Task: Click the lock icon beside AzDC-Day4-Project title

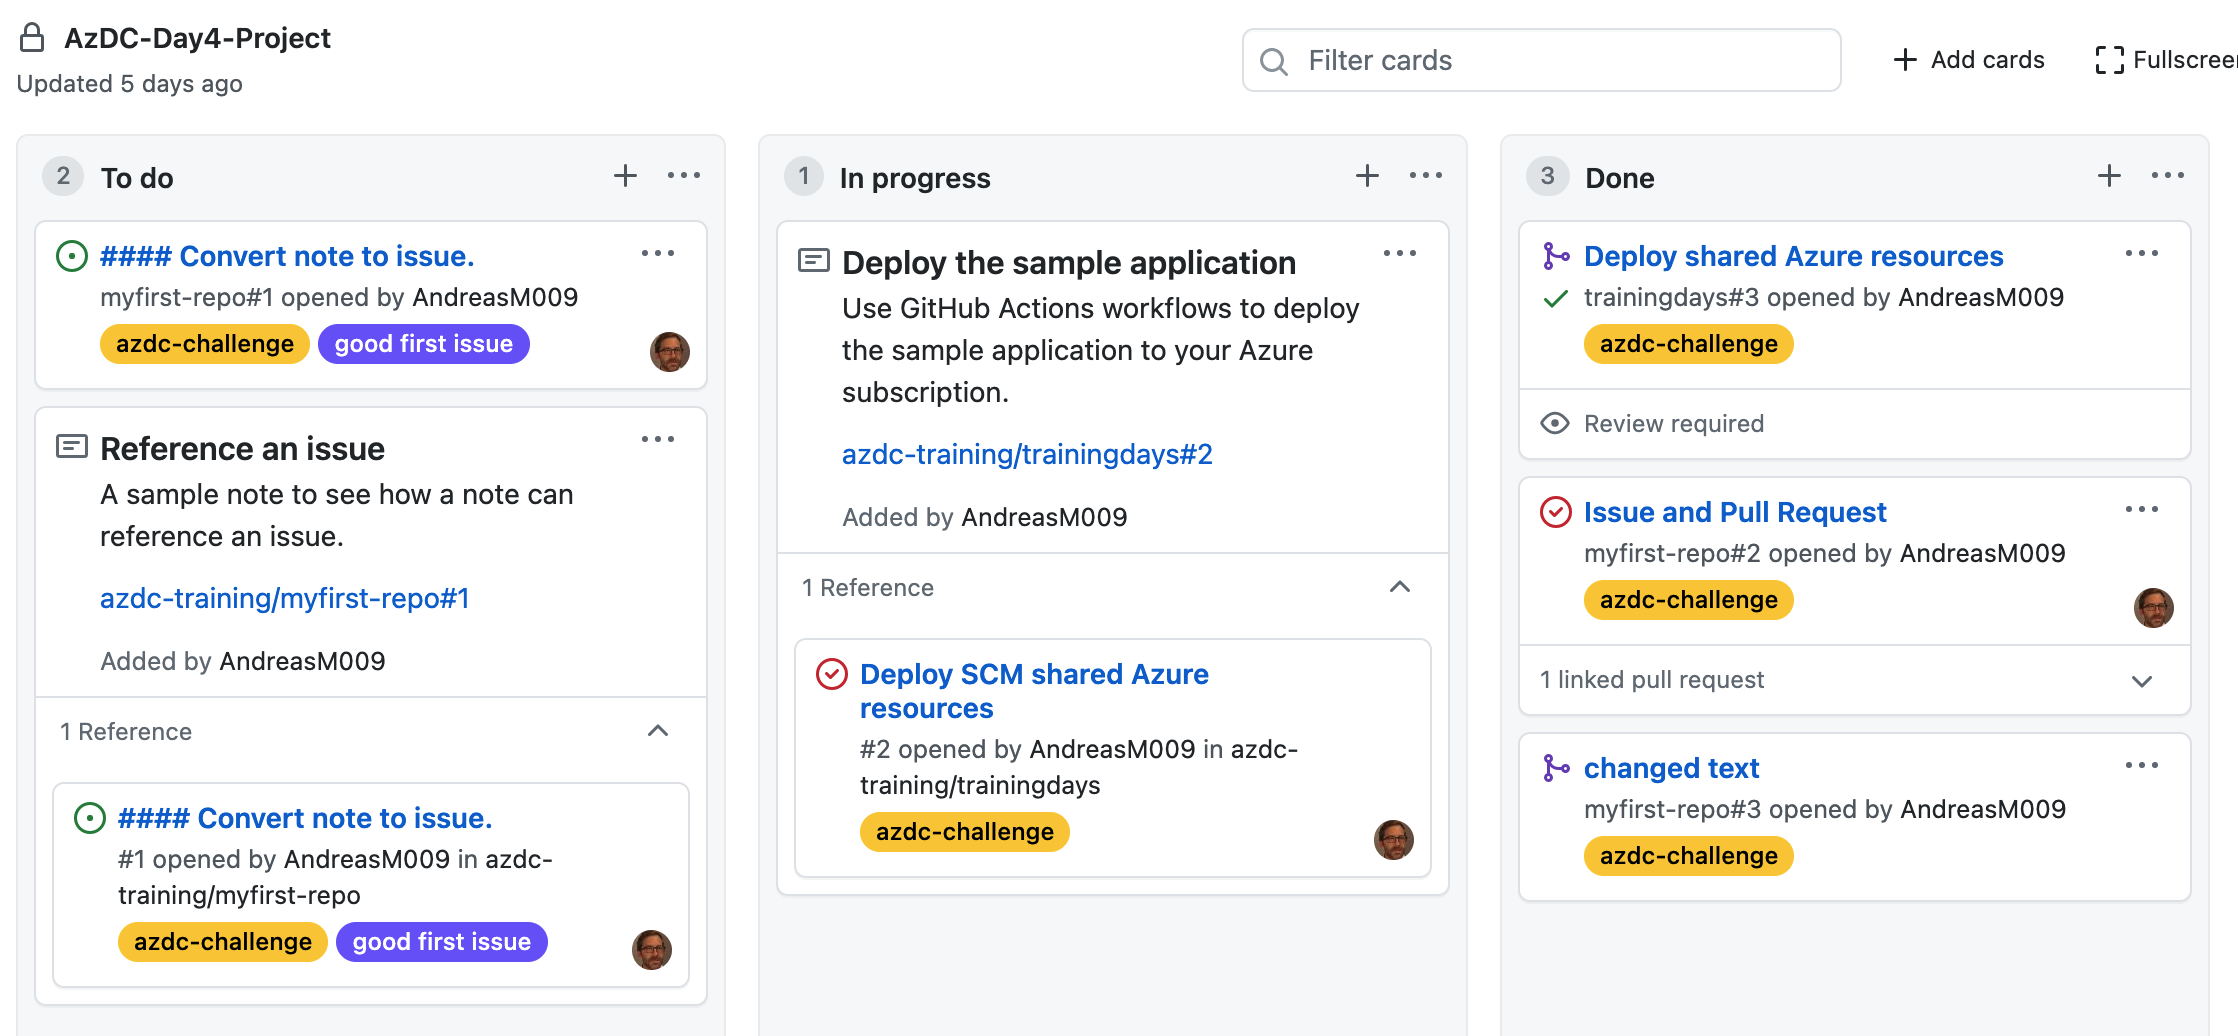Action: (32, 37)
